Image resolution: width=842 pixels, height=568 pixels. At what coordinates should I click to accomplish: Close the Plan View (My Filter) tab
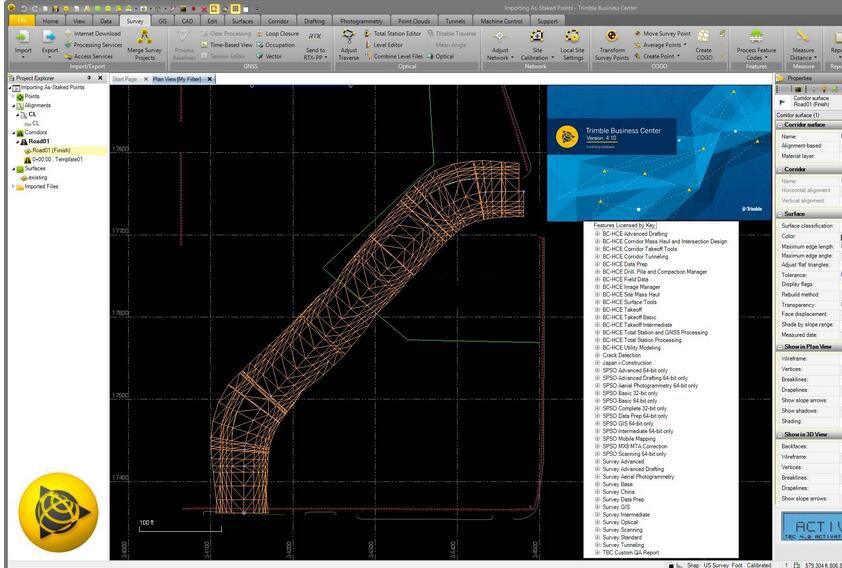210,79
